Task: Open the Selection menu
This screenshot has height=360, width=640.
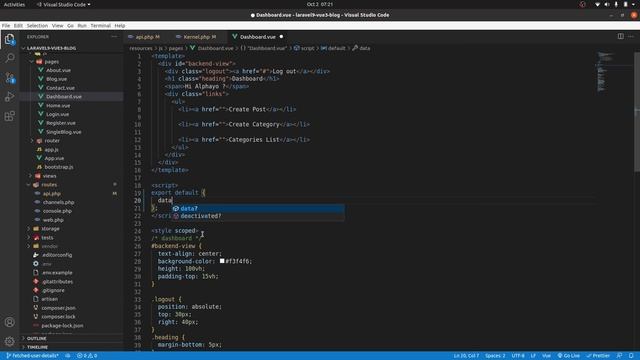Action: (x=37, y=25)
